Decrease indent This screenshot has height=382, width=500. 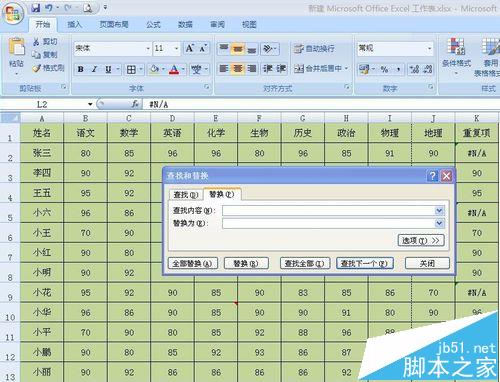tap(268, 69)
